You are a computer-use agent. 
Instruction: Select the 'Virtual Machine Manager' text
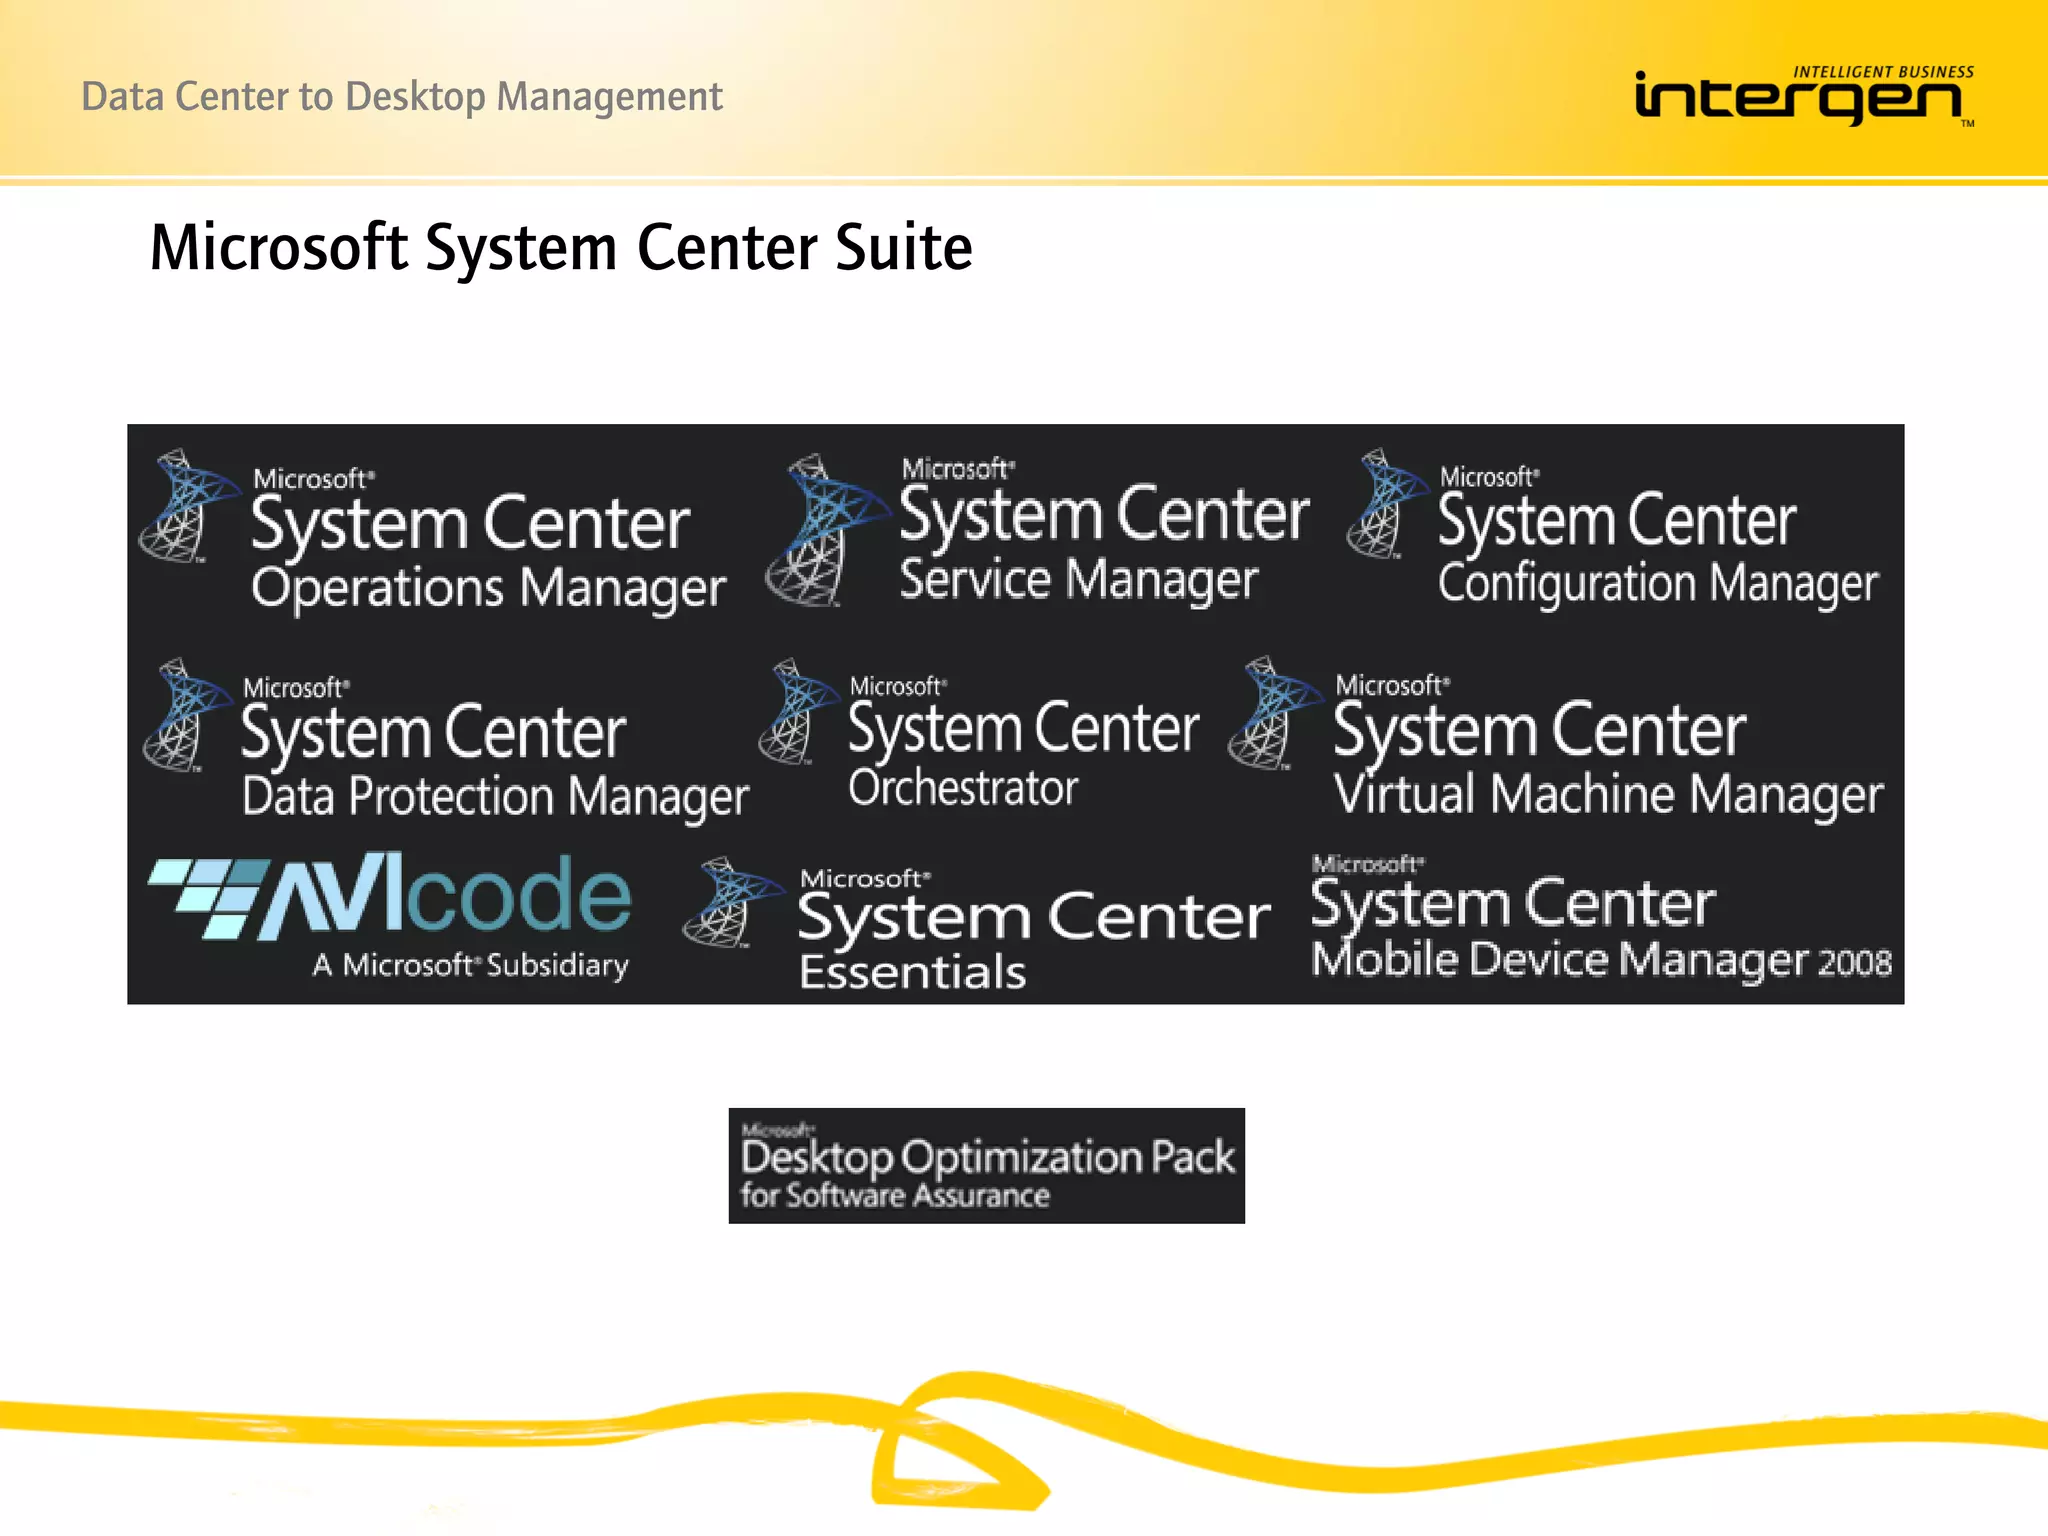1608,796
